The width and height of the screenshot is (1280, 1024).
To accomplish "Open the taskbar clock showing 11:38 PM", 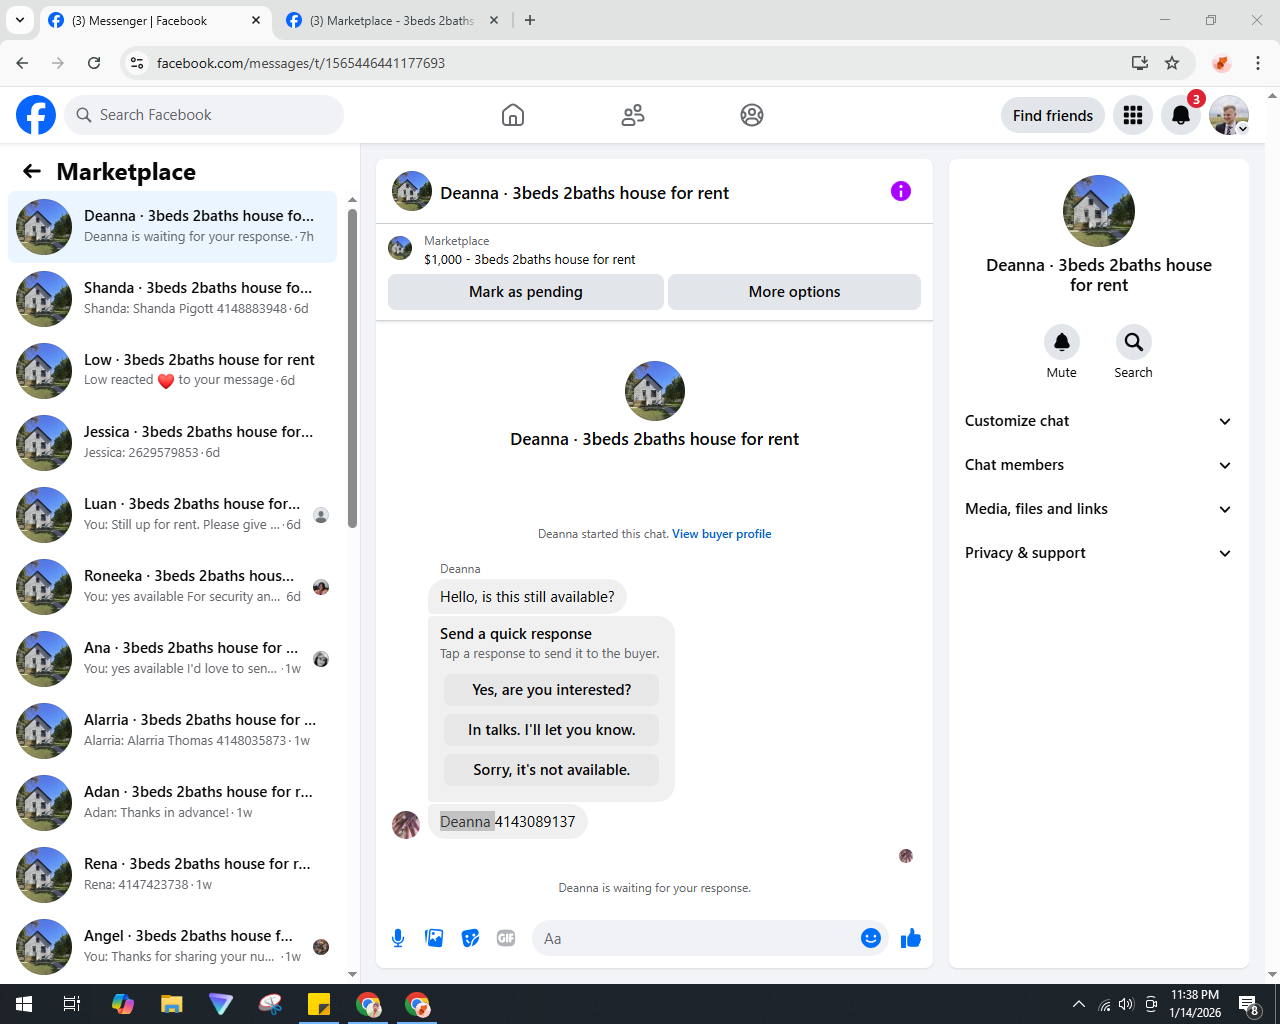I will point(1195,1004).
